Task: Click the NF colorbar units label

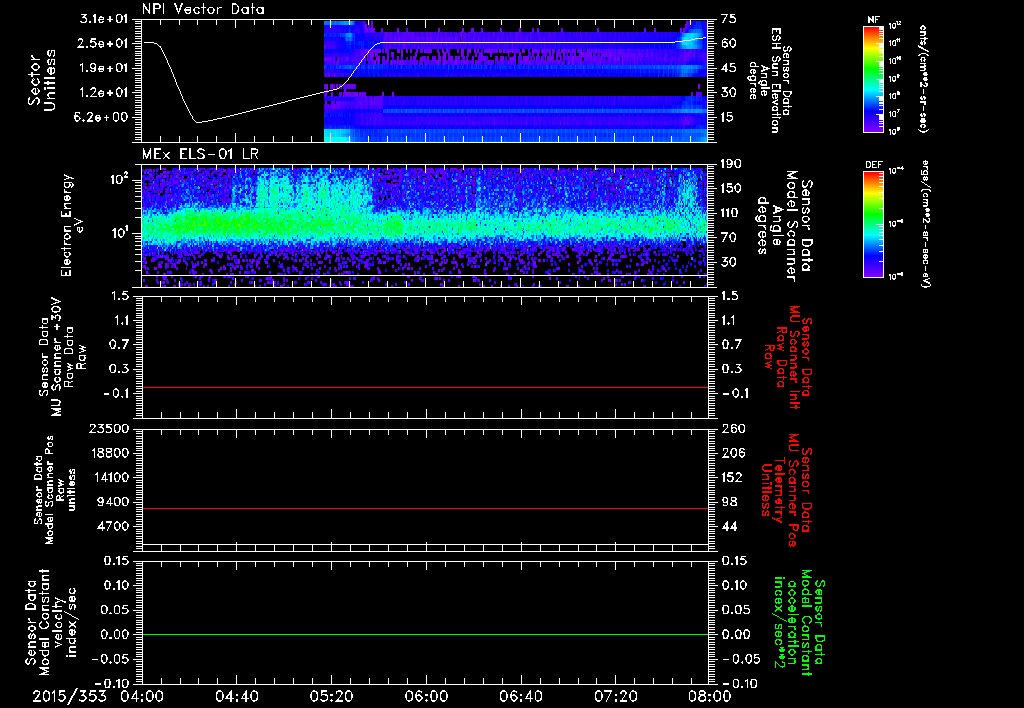Action: 923,78
